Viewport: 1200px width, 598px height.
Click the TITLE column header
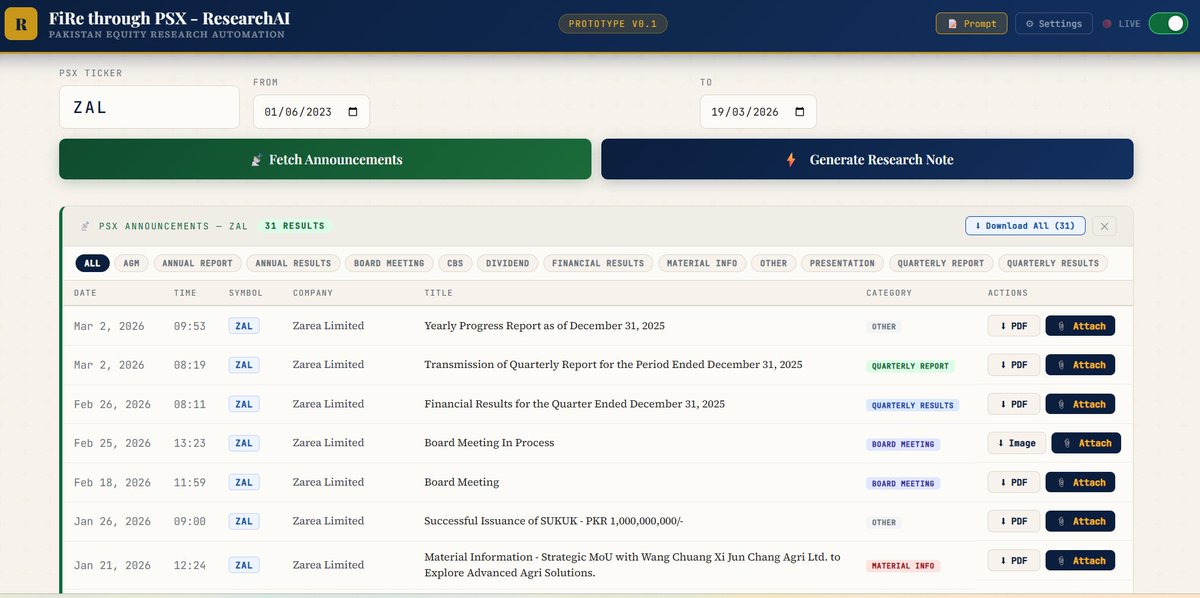(x=438, y=293)
